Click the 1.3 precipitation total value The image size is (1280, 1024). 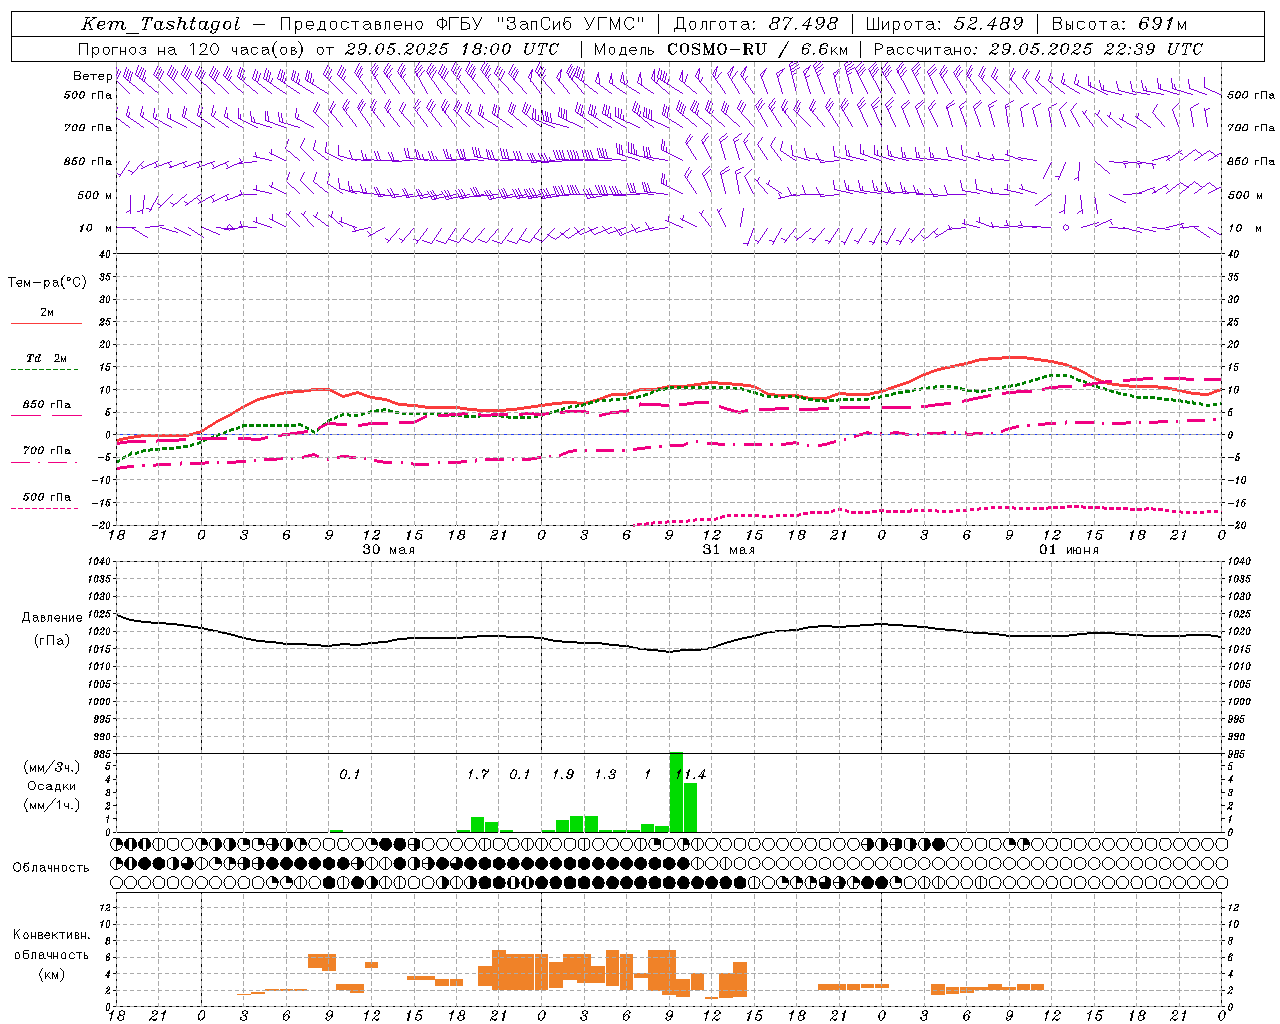(x=605, y=775)
